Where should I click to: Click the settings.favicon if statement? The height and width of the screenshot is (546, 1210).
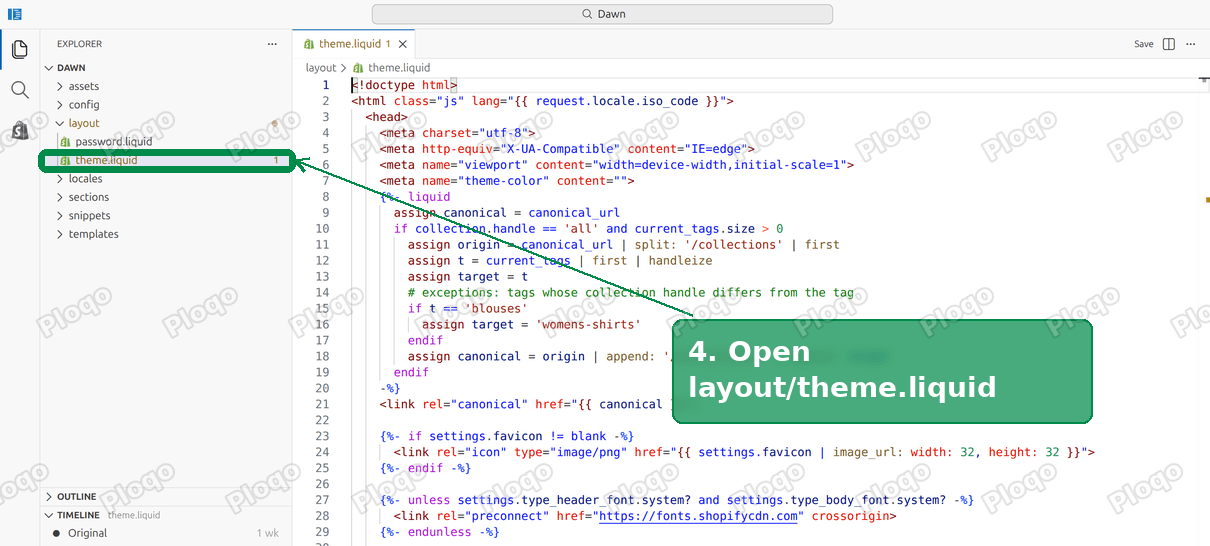(507, 436)
